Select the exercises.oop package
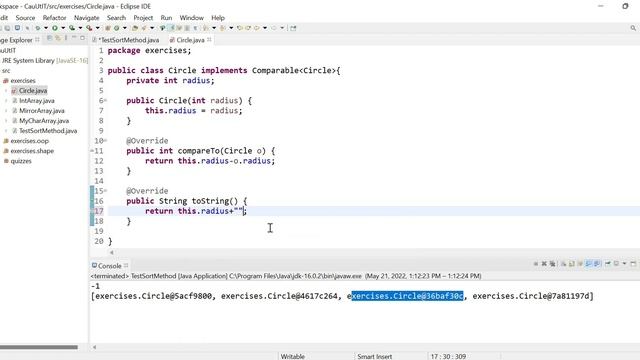Viewport: 640px width, 360px height. pyautogui.click(x=29, y=141)
